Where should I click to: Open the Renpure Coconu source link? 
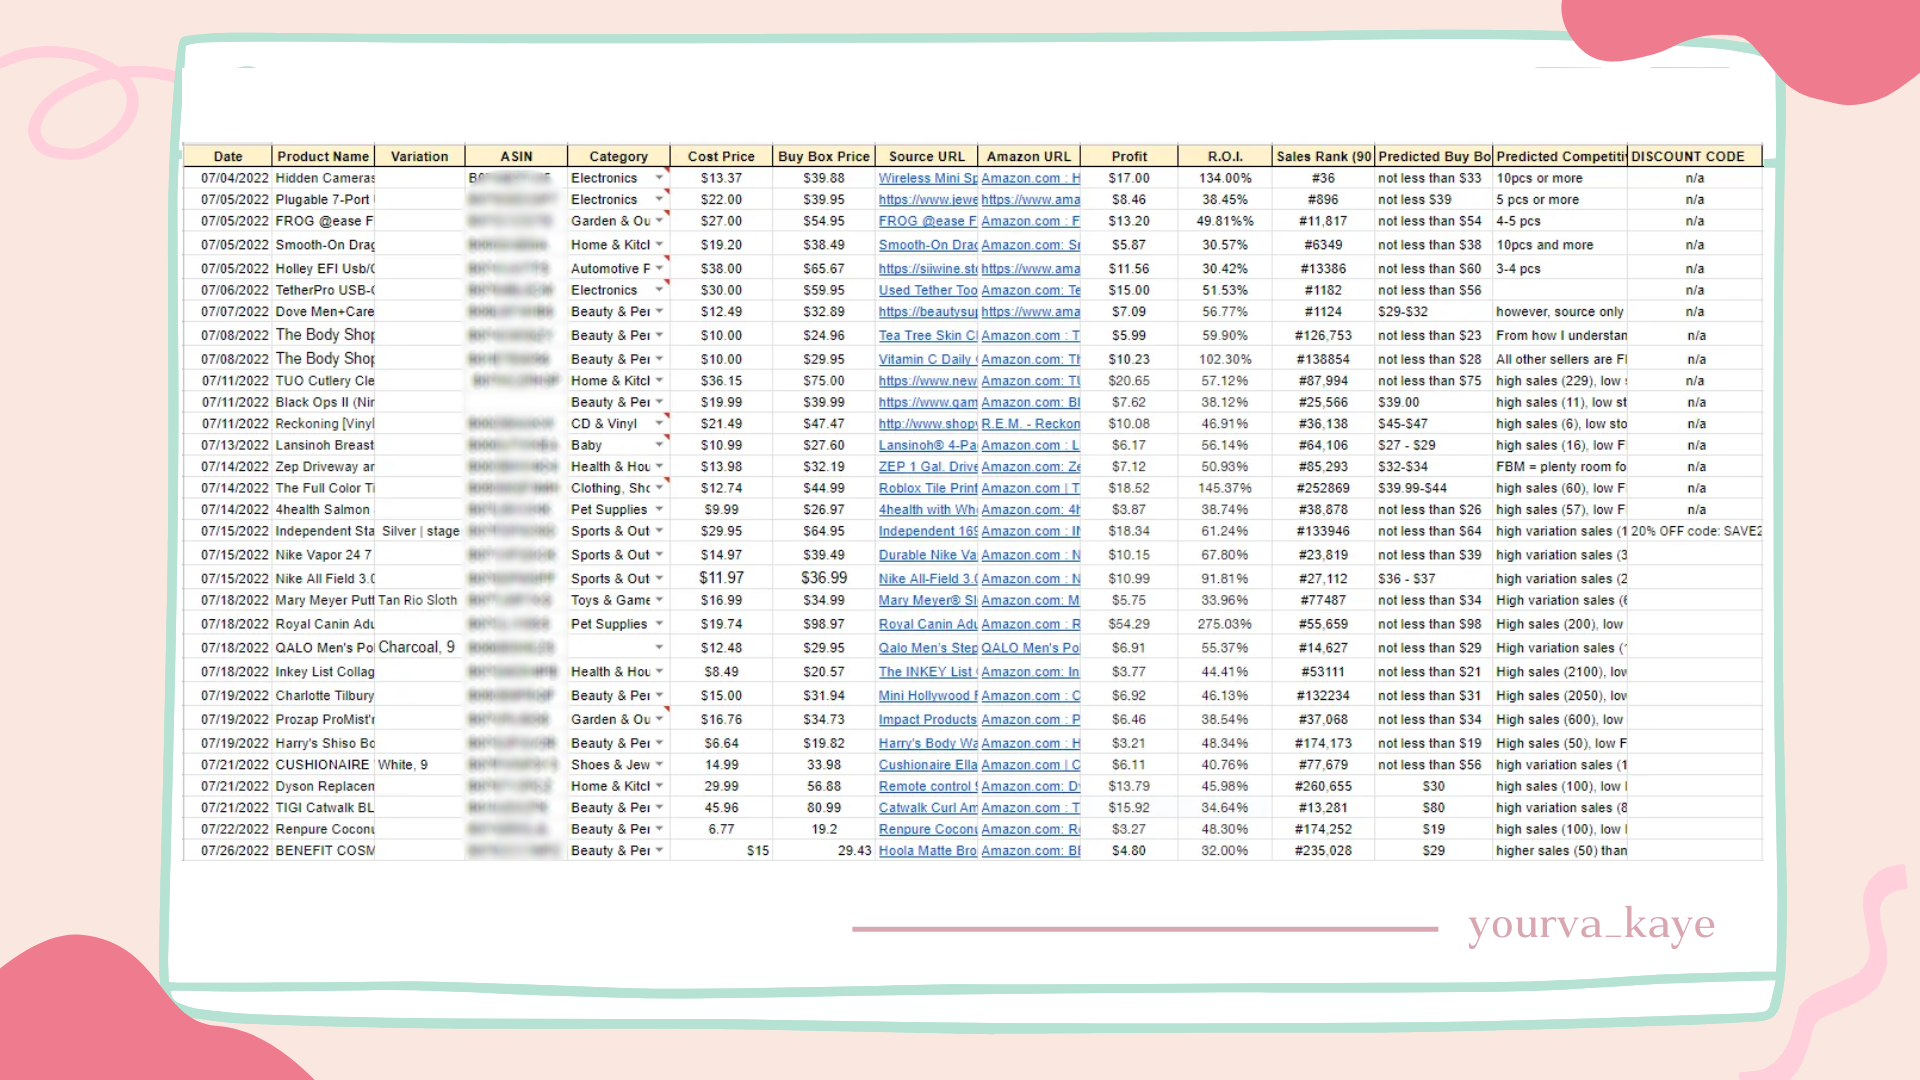(928, 830)
